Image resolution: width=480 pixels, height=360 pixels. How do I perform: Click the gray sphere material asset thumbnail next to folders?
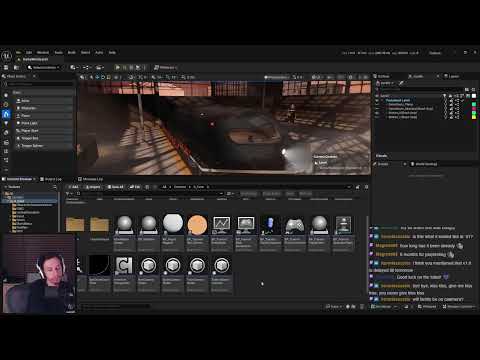(124, 224)
